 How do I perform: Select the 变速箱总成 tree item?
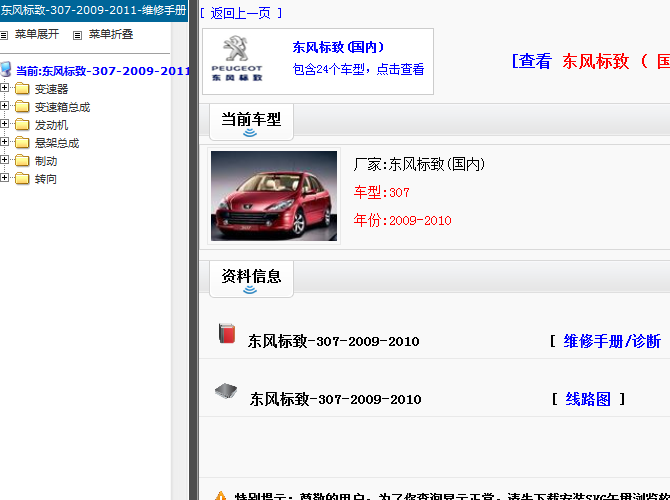pos(62,107)
